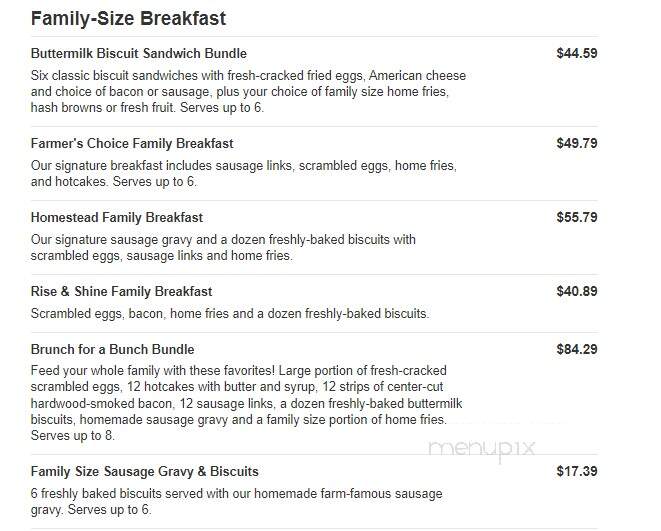The width and height of the screenshot is (661, 531).
Task: Click the $55.79 price label
Action: pos(577,217)
